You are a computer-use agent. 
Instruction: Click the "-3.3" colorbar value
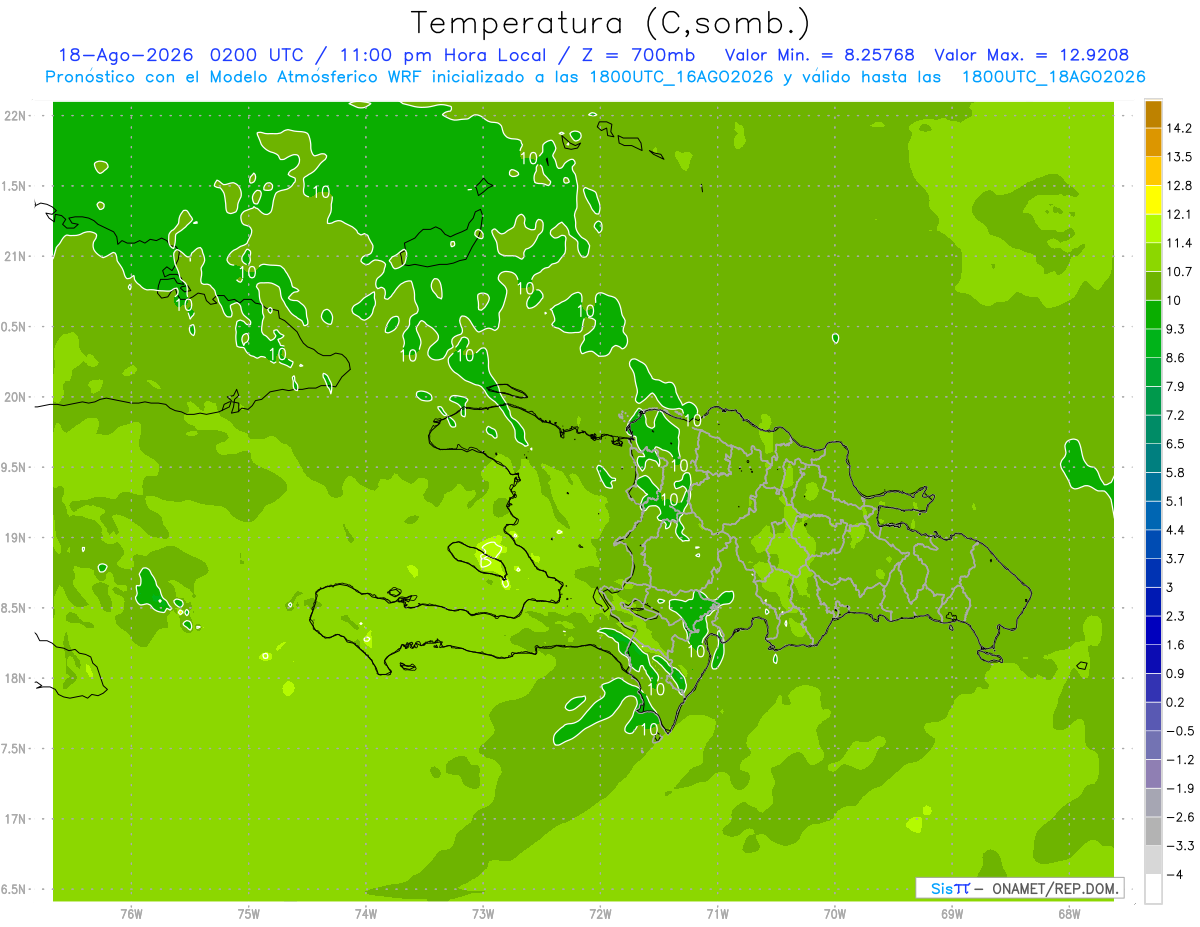(x=1179, y=846)
